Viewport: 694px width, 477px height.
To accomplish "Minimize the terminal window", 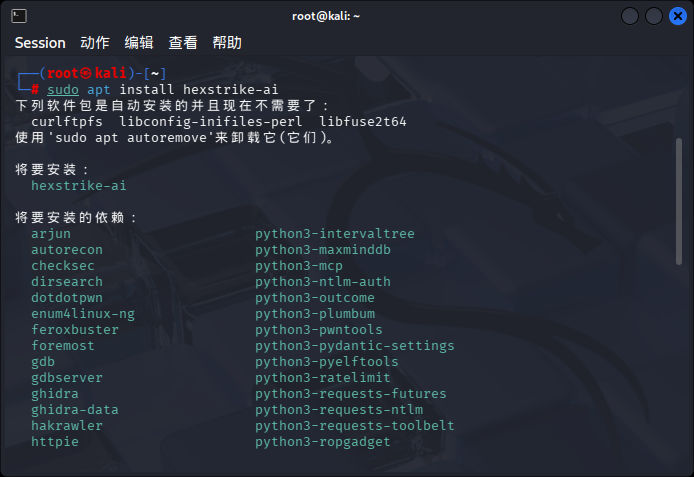I will 630,16.
